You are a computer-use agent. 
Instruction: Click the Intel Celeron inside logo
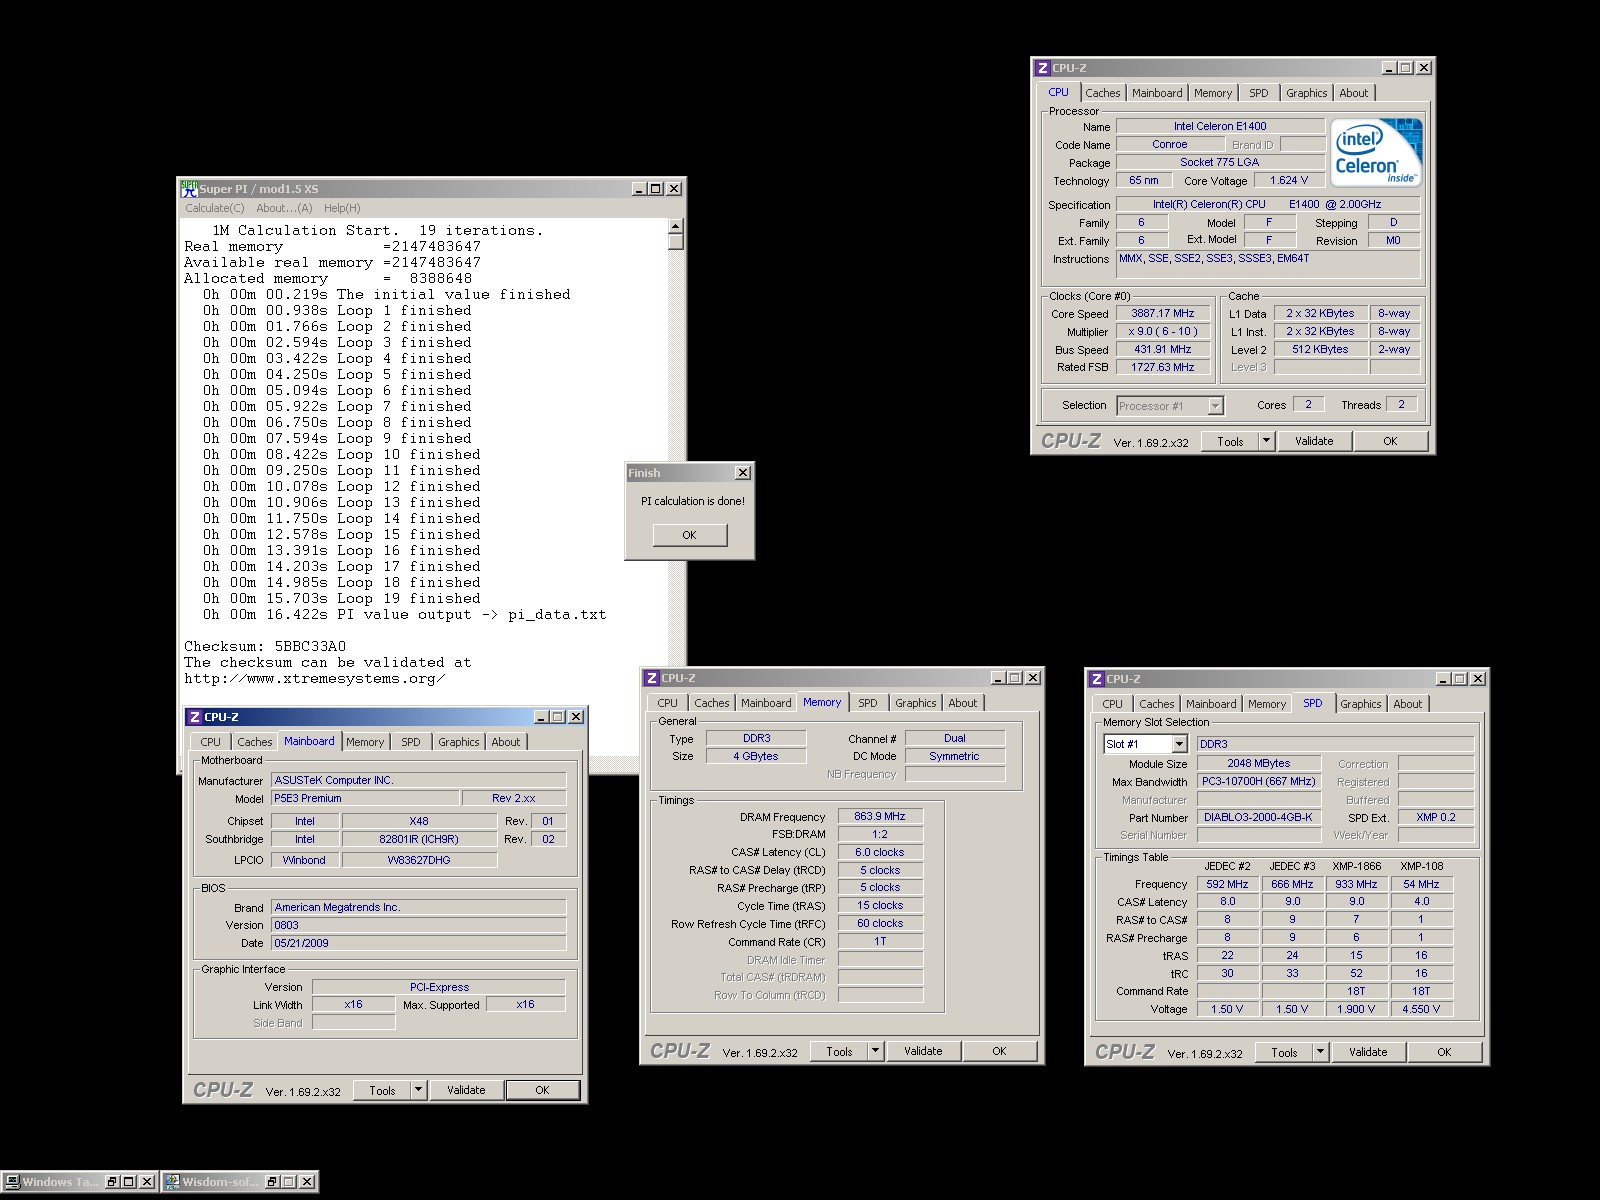coord(1376,152)
